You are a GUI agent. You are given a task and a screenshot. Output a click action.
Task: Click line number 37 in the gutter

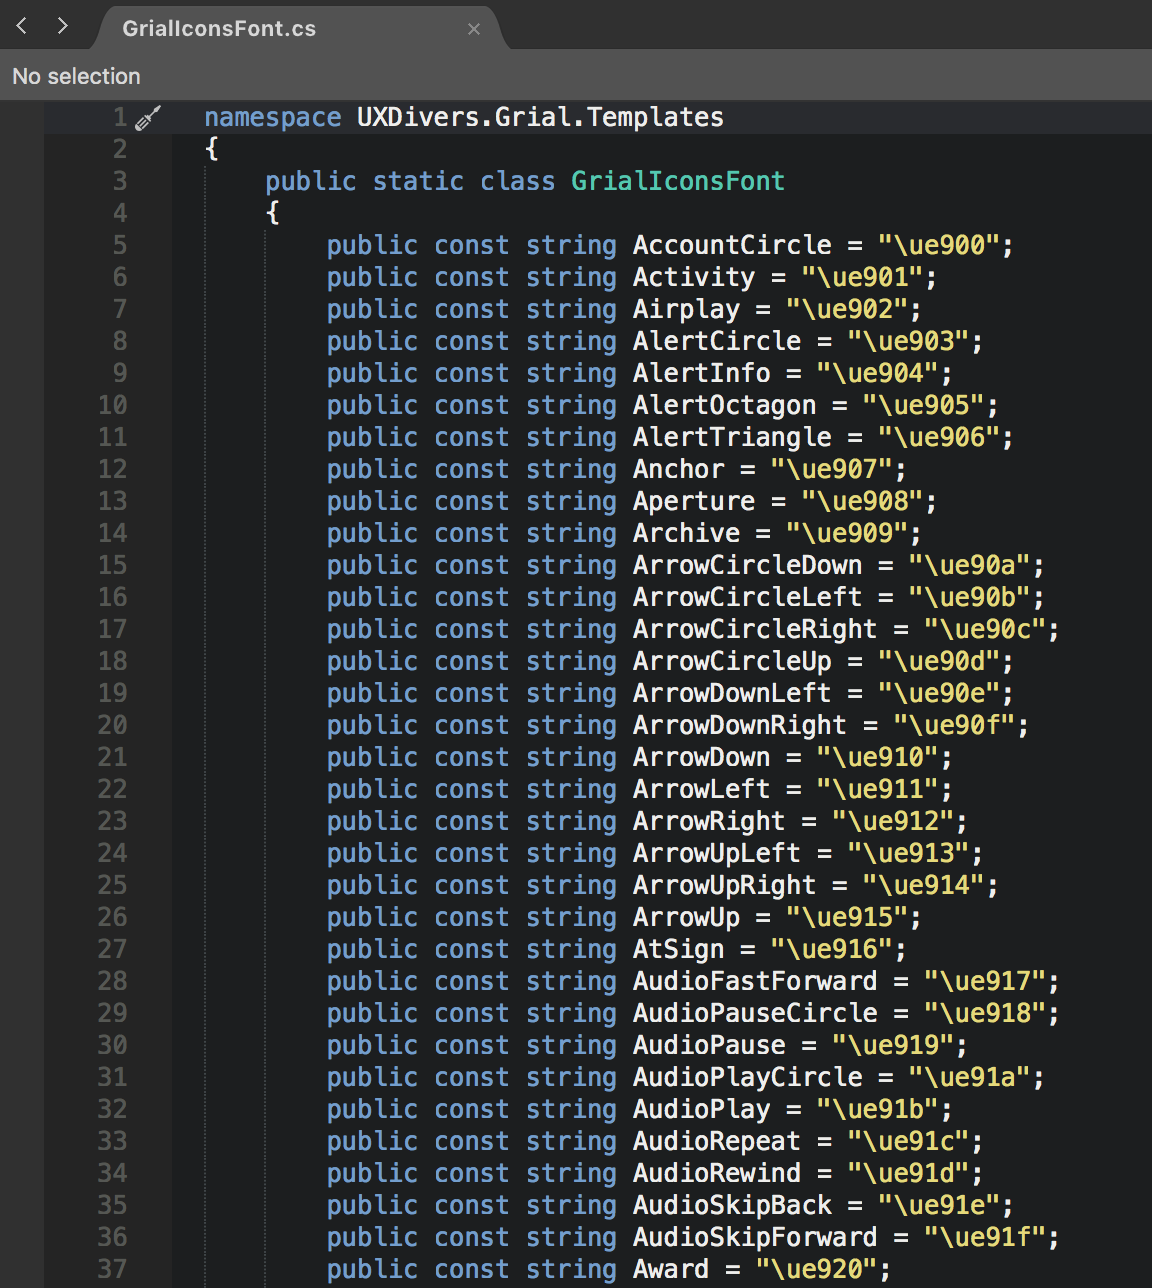pyautogui.click(x=113, y=1269)
